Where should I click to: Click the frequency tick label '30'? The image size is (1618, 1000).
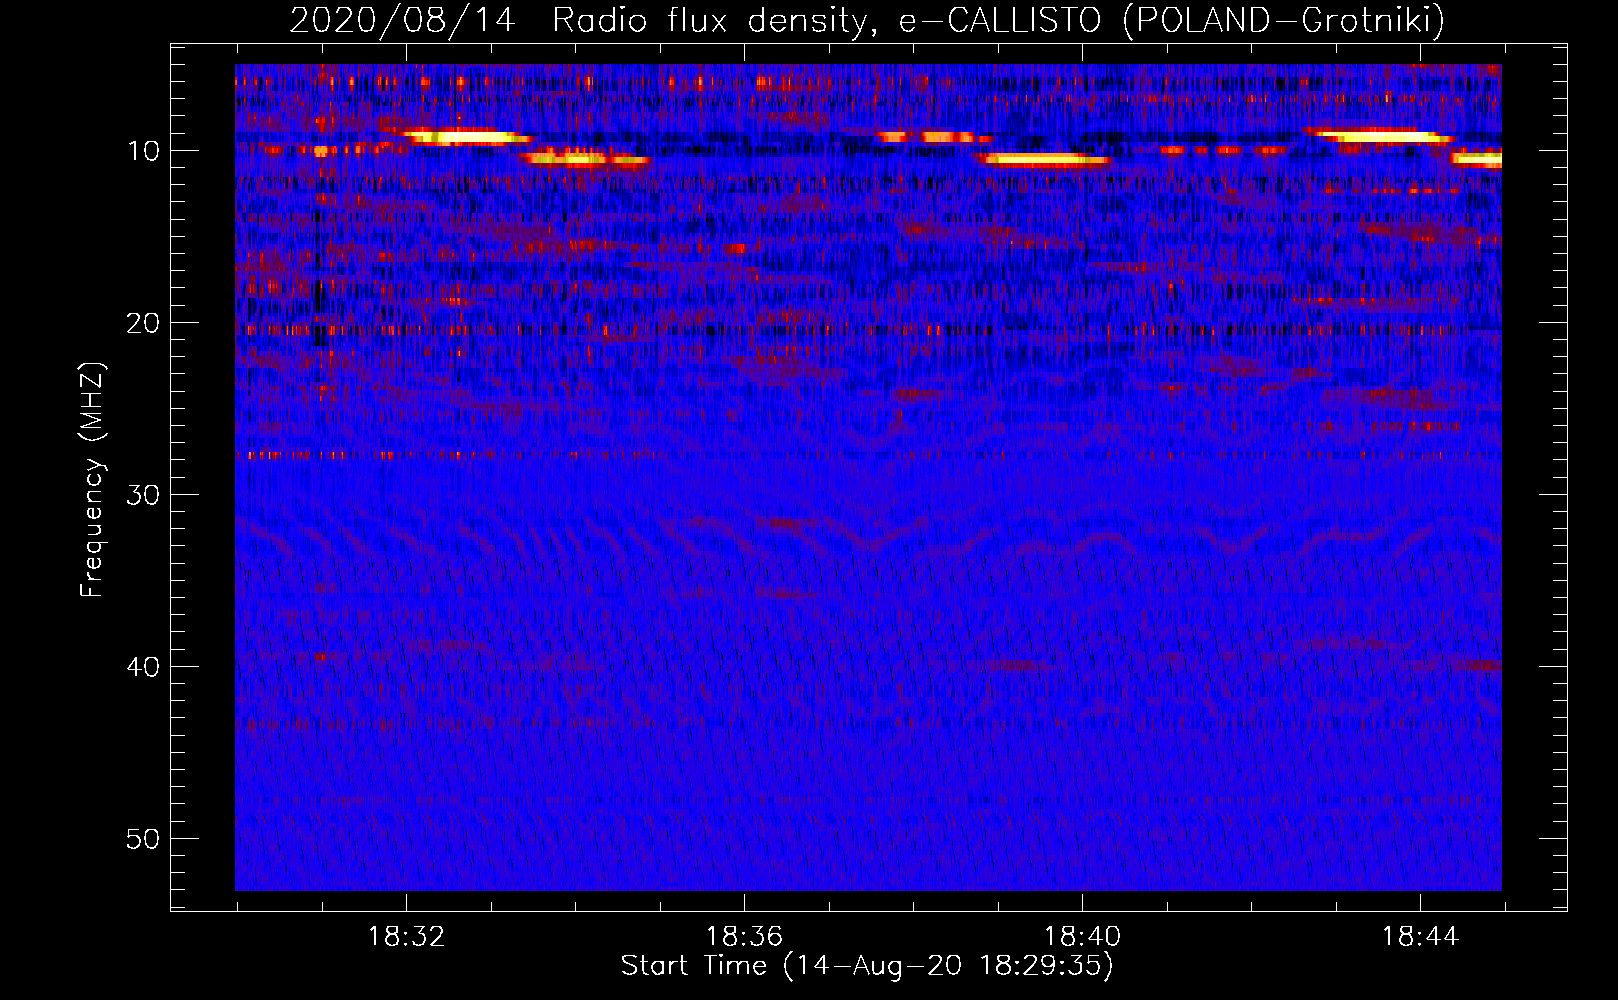tap(144, 495)
